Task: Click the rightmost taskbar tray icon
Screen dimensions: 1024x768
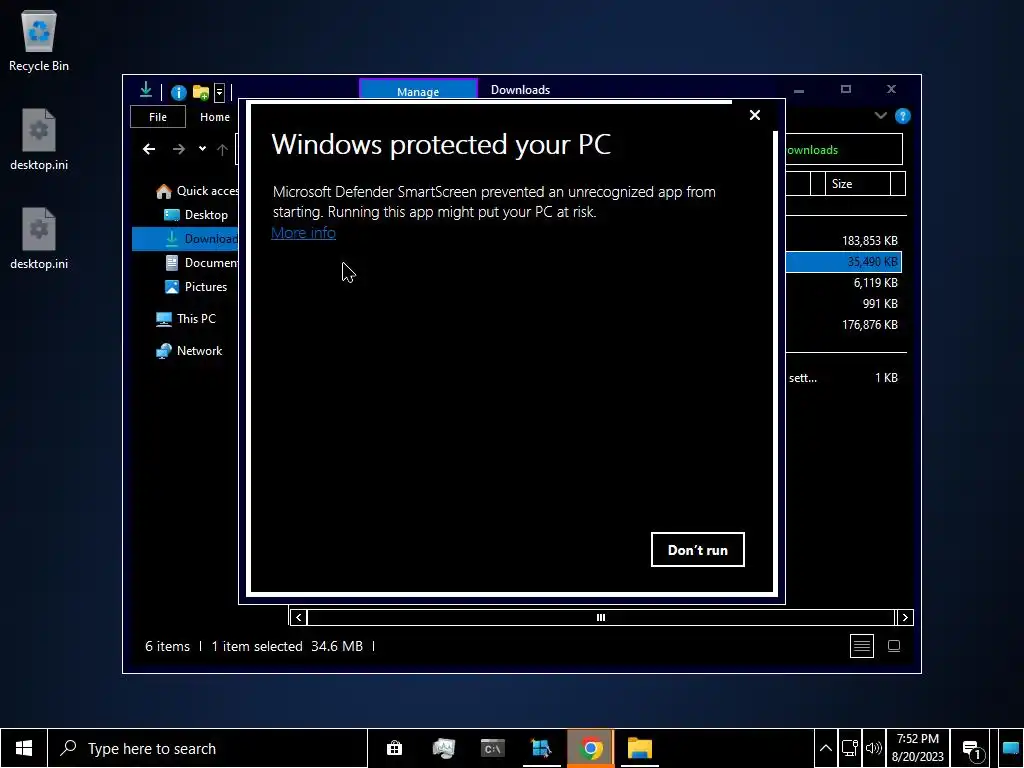Action: [1010, 748]
